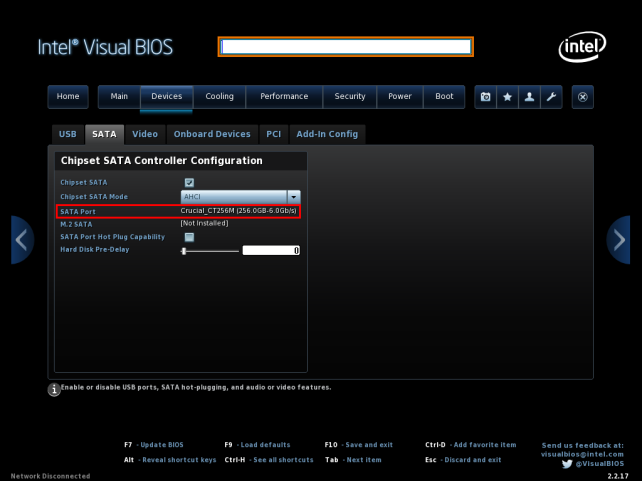Go to previous page with left arrow
The height and width of the screenshot is (481, 642).
[22, 240]
